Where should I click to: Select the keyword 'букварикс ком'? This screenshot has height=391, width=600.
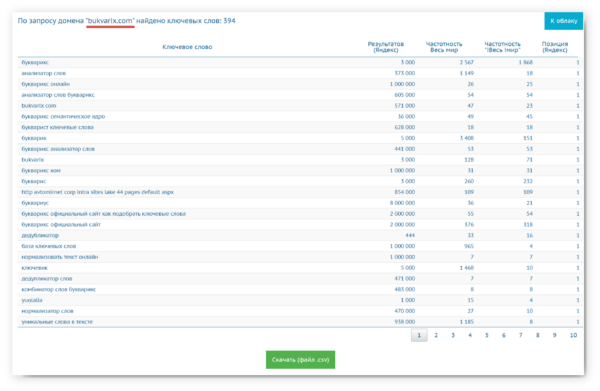[41, 171]
